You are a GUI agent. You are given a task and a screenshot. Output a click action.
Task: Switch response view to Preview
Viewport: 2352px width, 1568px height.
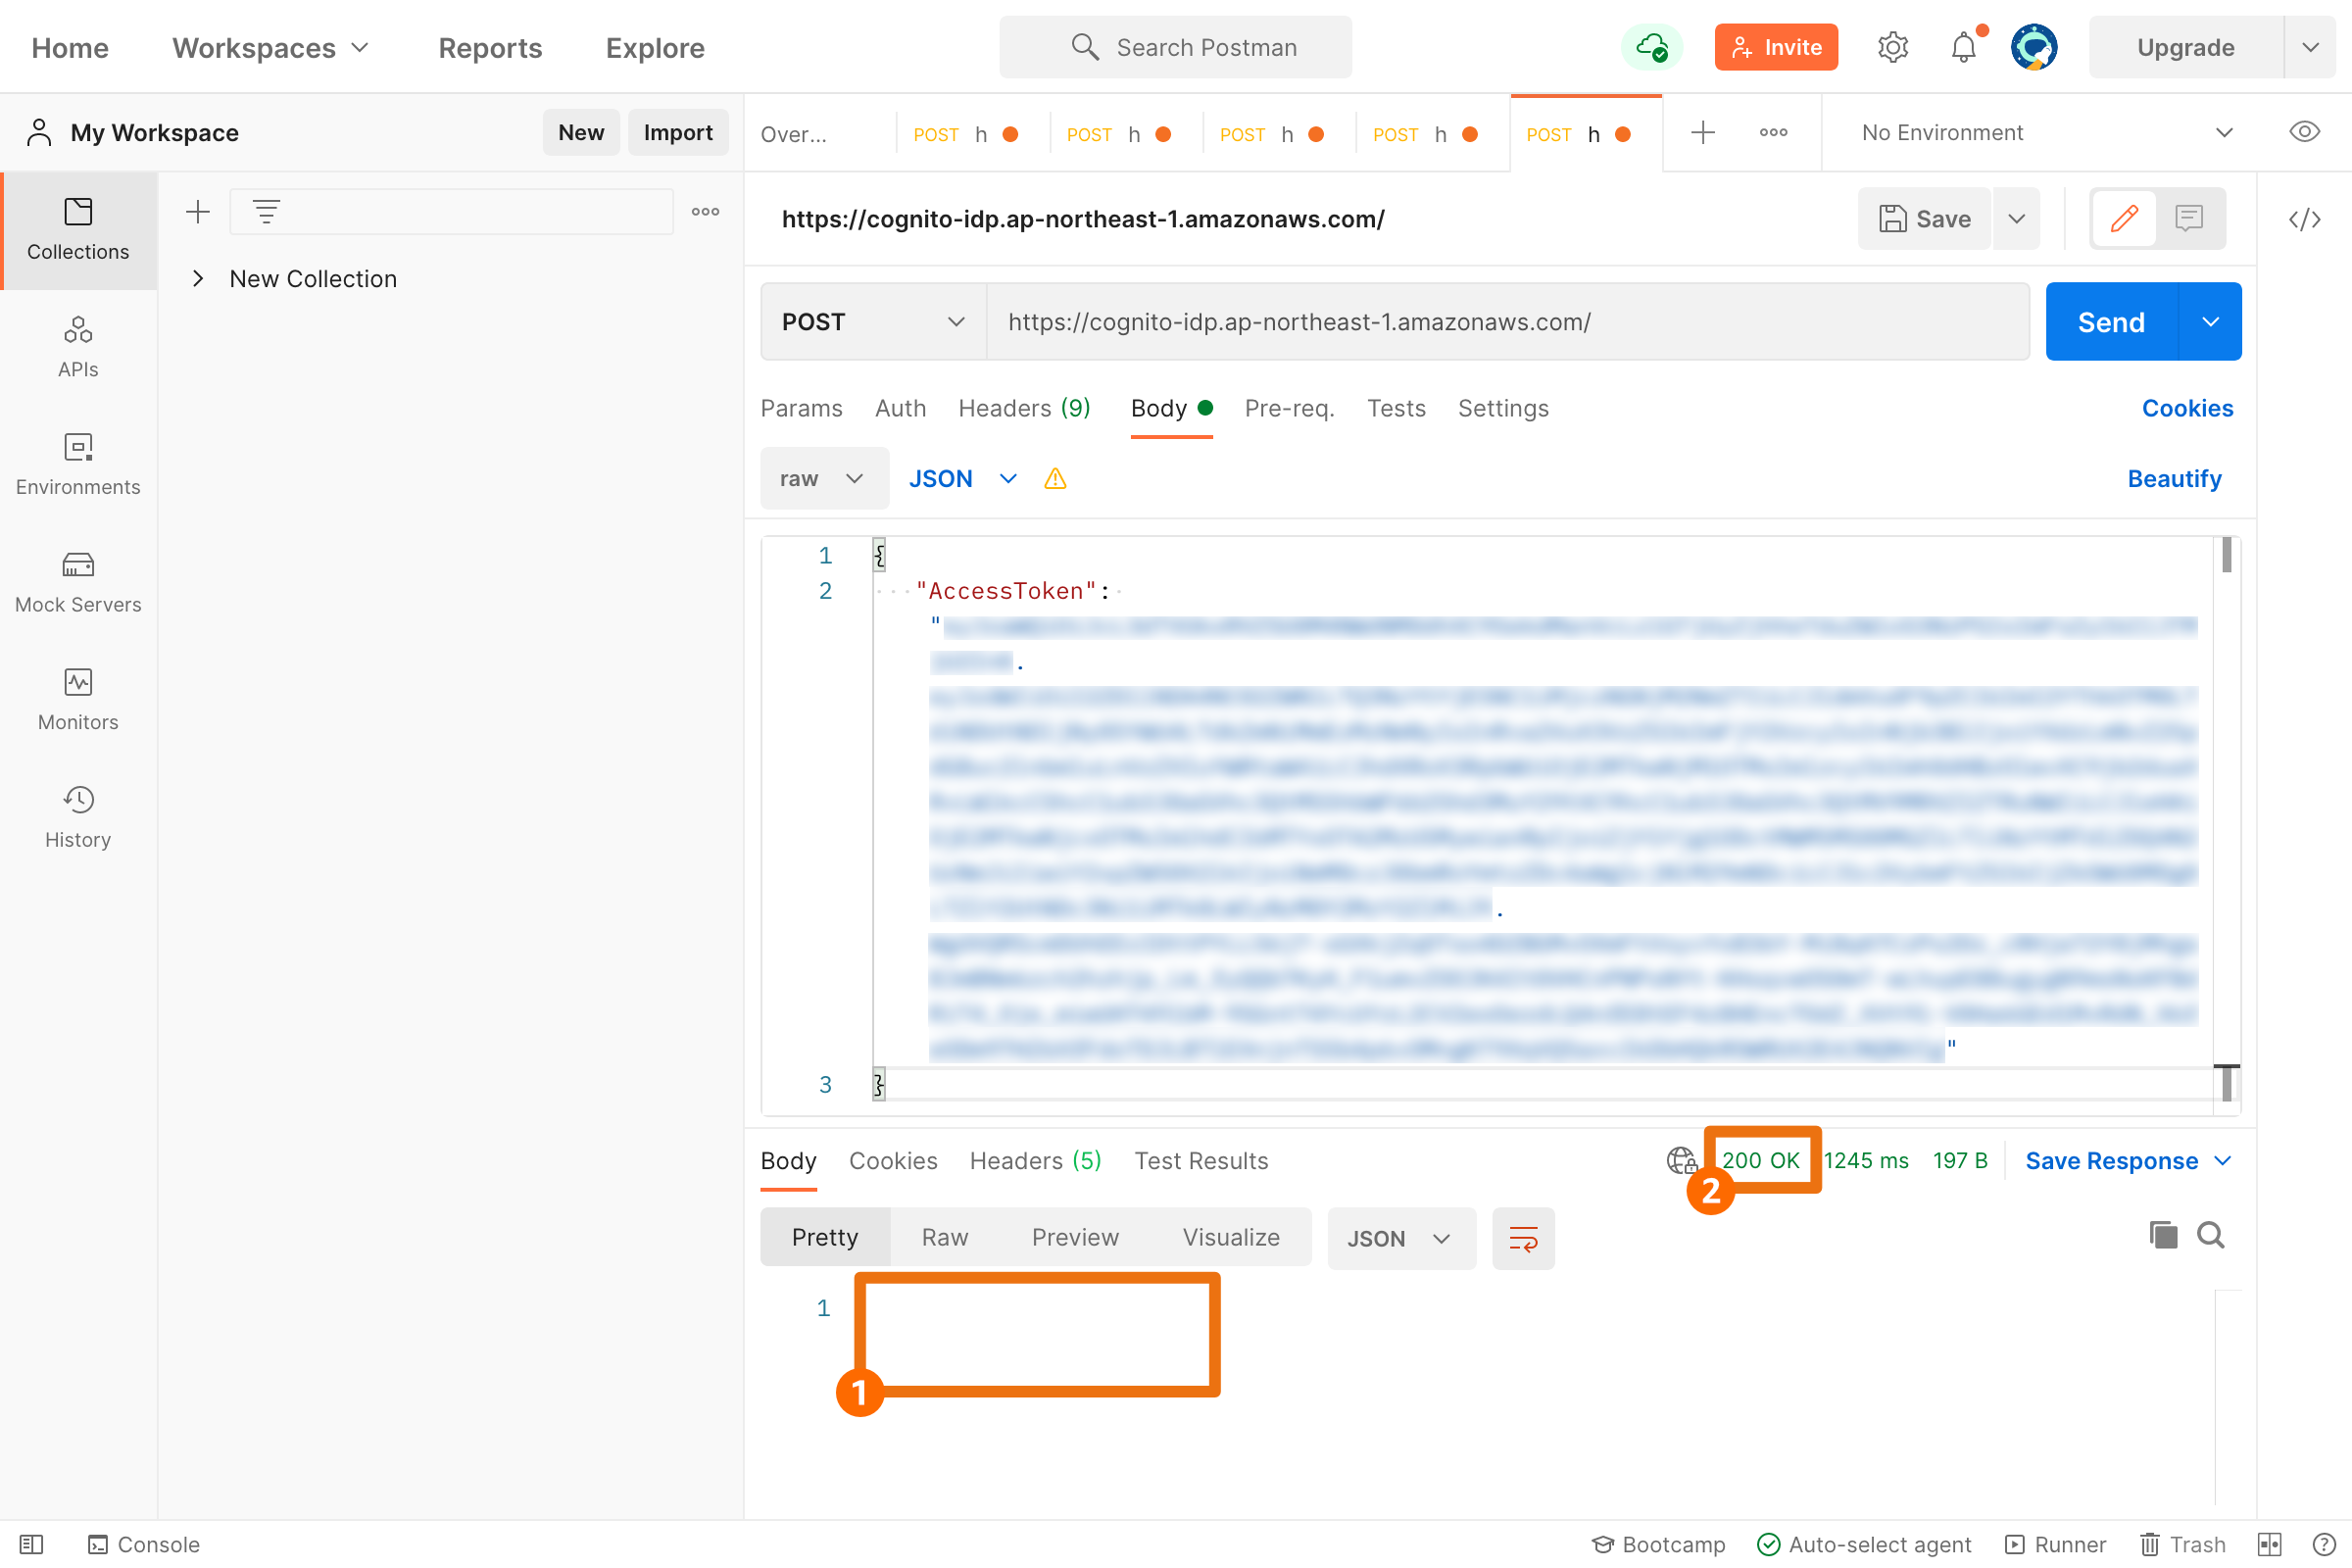1075,1238
